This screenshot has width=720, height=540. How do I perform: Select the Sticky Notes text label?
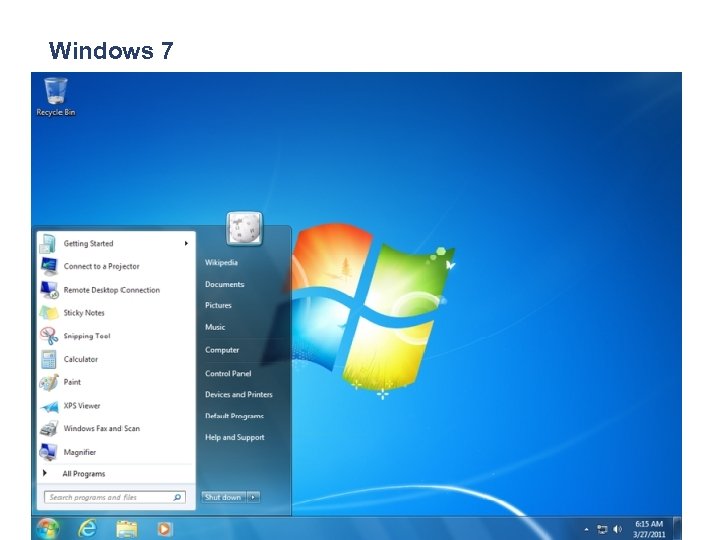point(84,313)
